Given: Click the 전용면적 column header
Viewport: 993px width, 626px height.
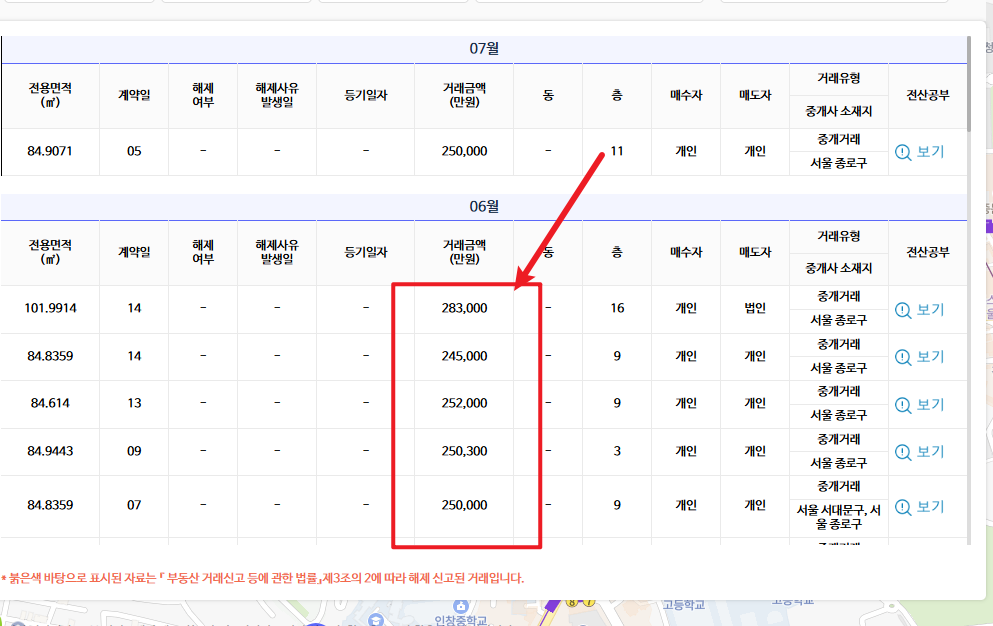Looking at the screenshot, I should pos(51,95).
